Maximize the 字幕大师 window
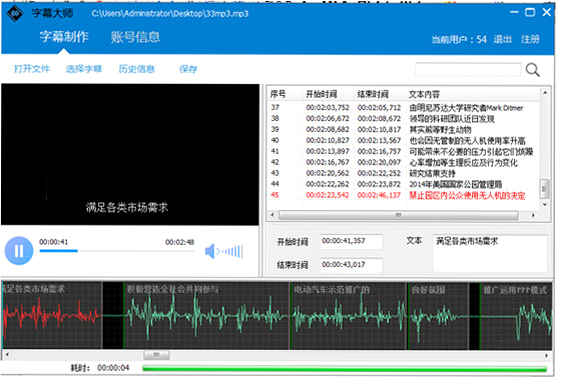Screen dimensions: 569x380 tap(530, 12)
